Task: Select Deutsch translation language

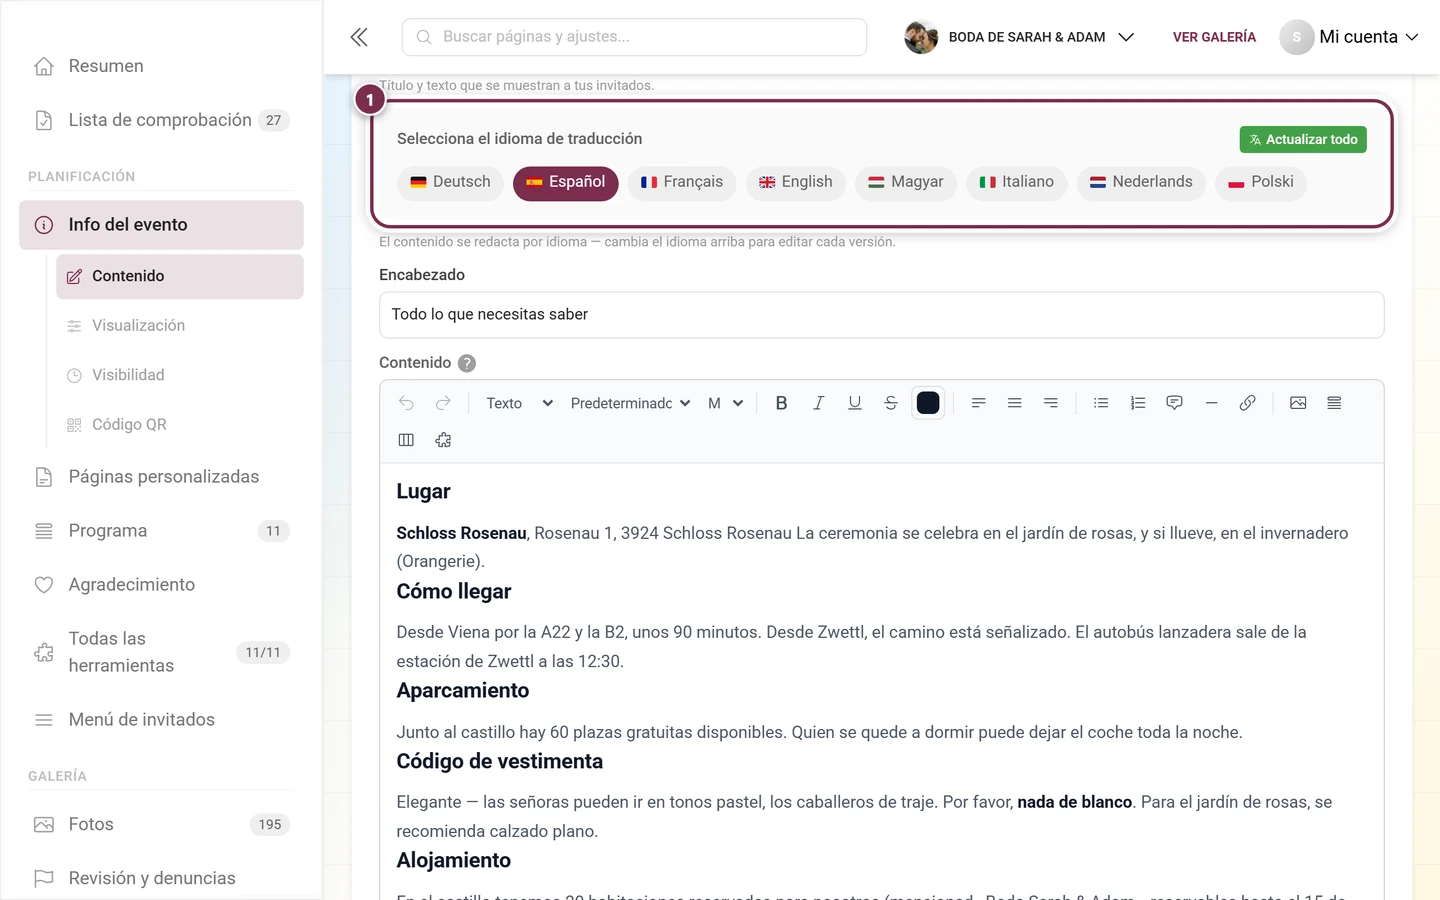Action: tap(450, 182)
